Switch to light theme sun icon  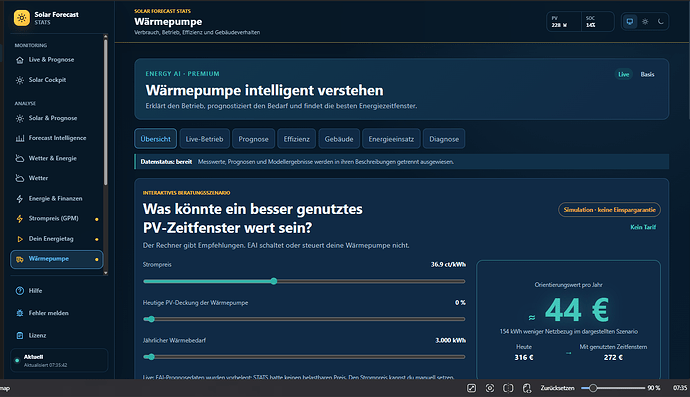click(x=645, y=22)
